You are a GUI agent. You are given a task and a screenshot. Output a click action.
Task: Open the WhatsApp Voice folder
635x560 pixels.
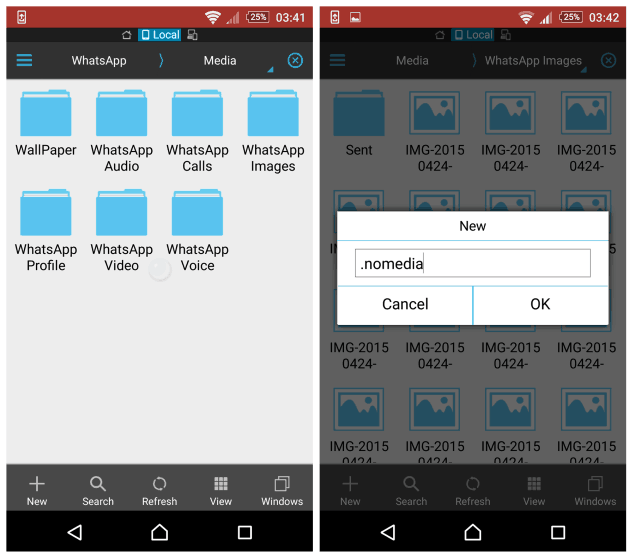pyautogui.click(x=197, y=214)
